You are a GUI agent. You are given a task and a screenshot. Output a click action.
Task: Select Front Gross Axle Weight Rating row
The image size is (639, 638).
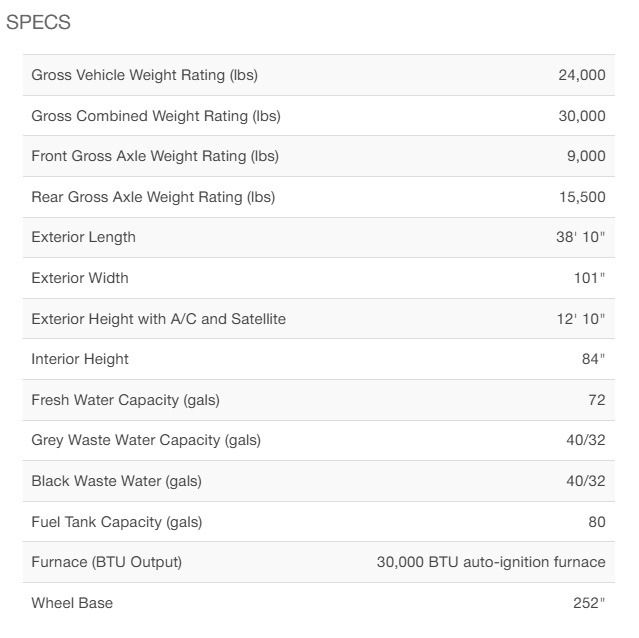[319, 156]
